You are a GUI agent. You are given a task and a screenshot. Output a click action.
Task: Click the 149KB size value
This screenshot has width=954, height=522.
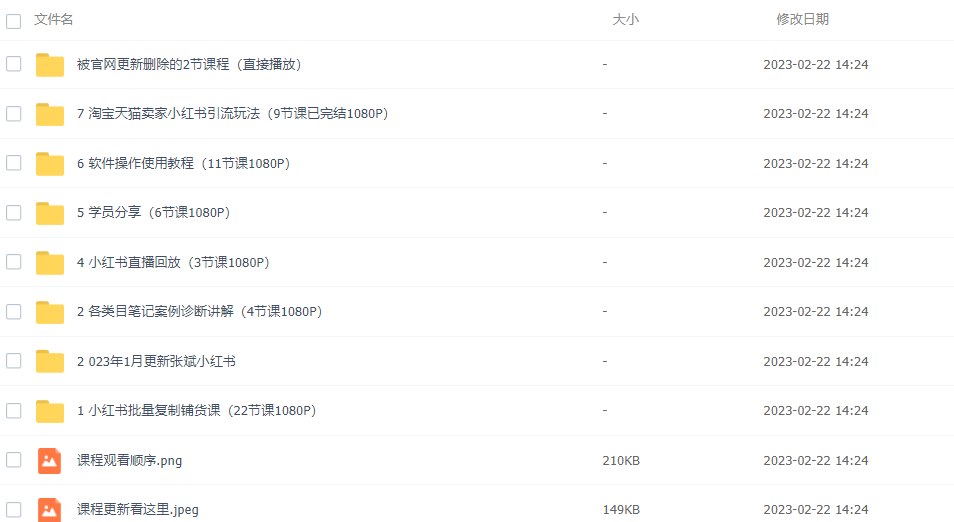(621, 510)
